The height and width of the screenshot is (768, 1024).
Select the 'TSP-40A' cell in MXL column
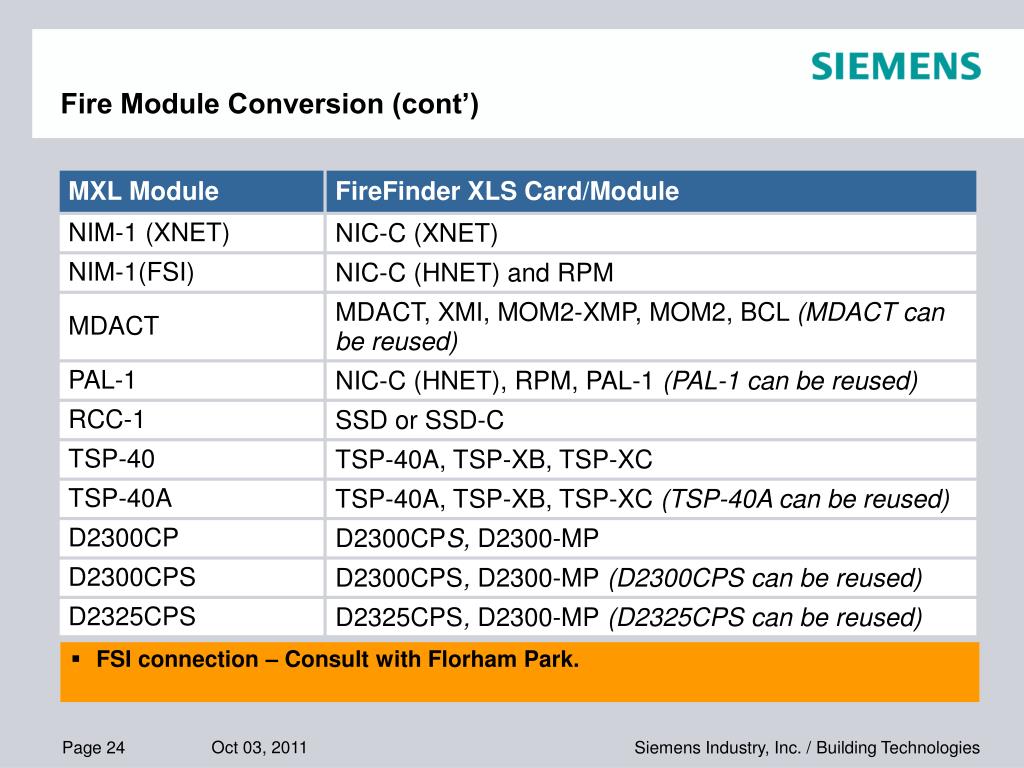191,498
